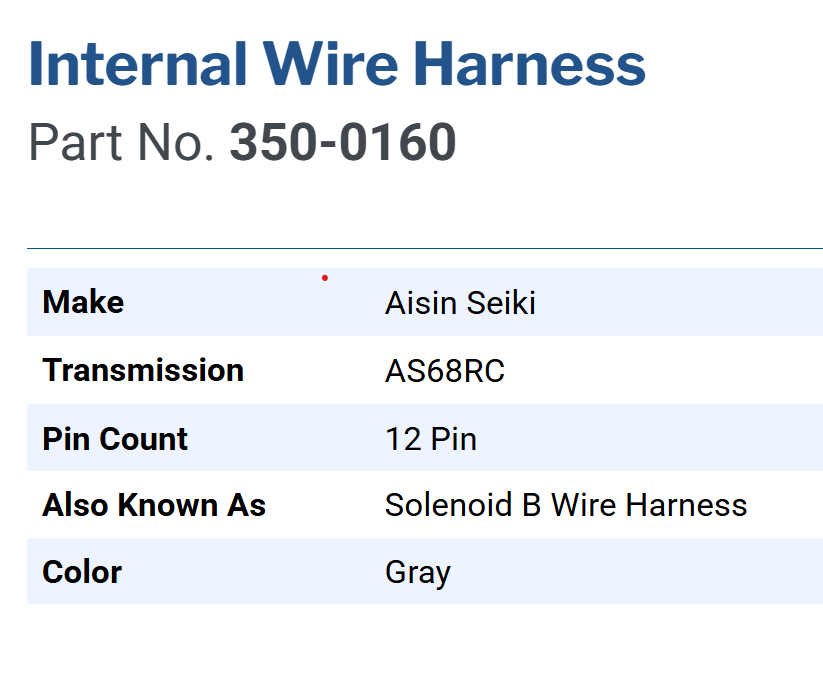
Task: Click the Also Known As label
Action: pos(154,505)
